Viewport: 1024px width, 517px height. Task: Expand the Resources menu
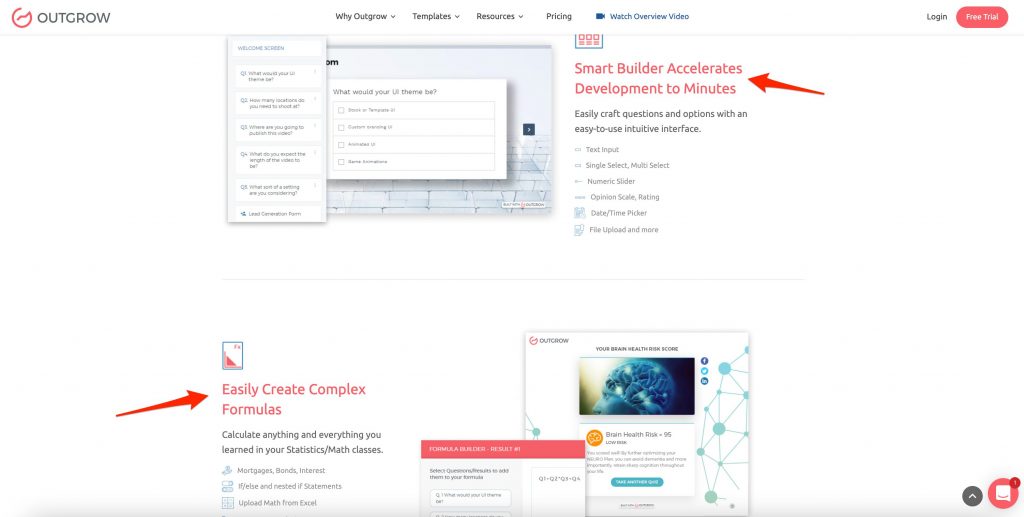point(500,17)
